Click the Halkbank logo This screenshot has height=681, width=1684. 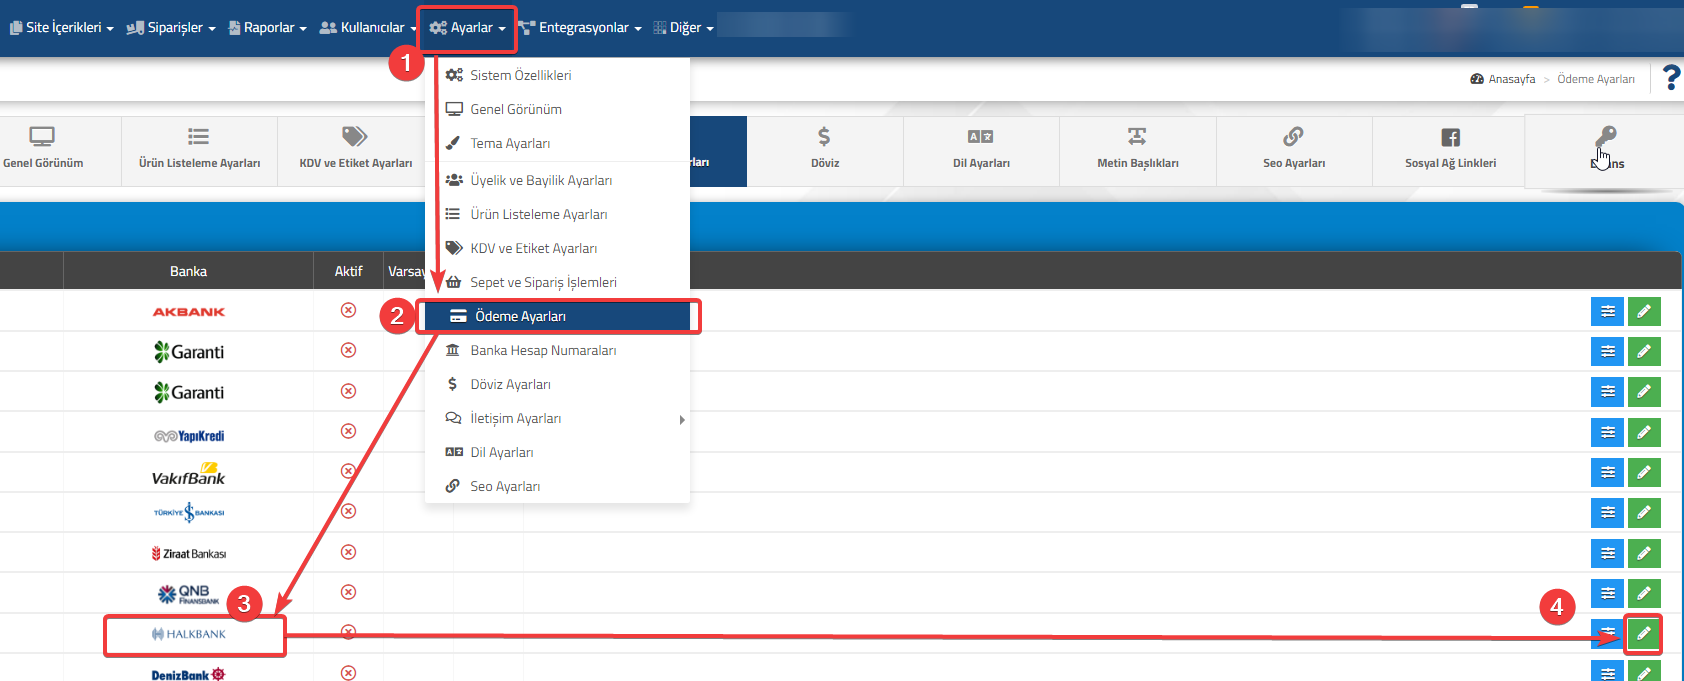click(189, 634)
